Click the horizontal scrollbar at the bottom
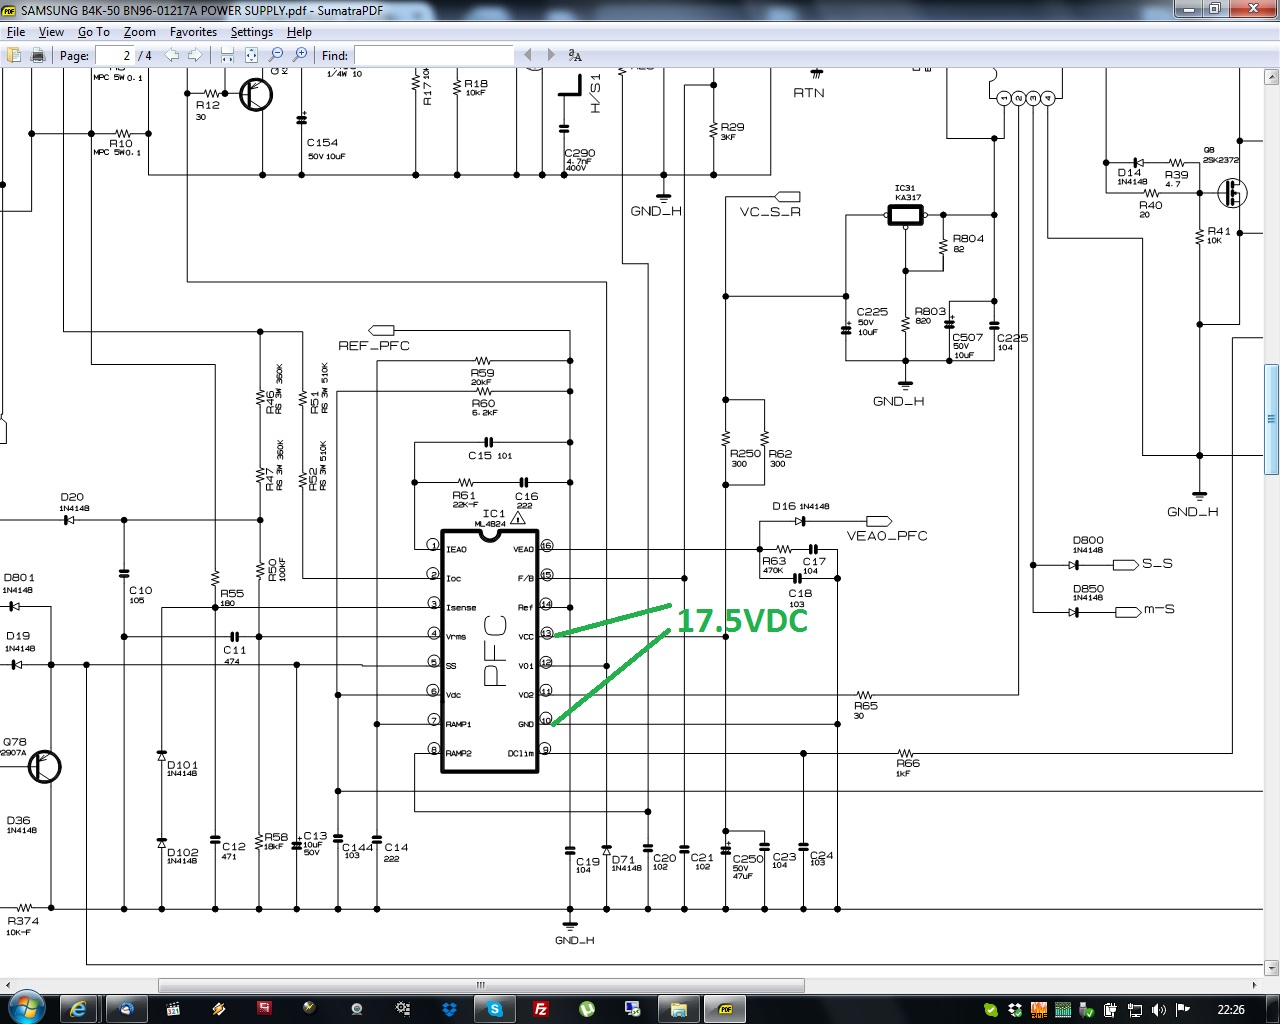Viewport: 1280px width, 1024px height. coord(481,986)
